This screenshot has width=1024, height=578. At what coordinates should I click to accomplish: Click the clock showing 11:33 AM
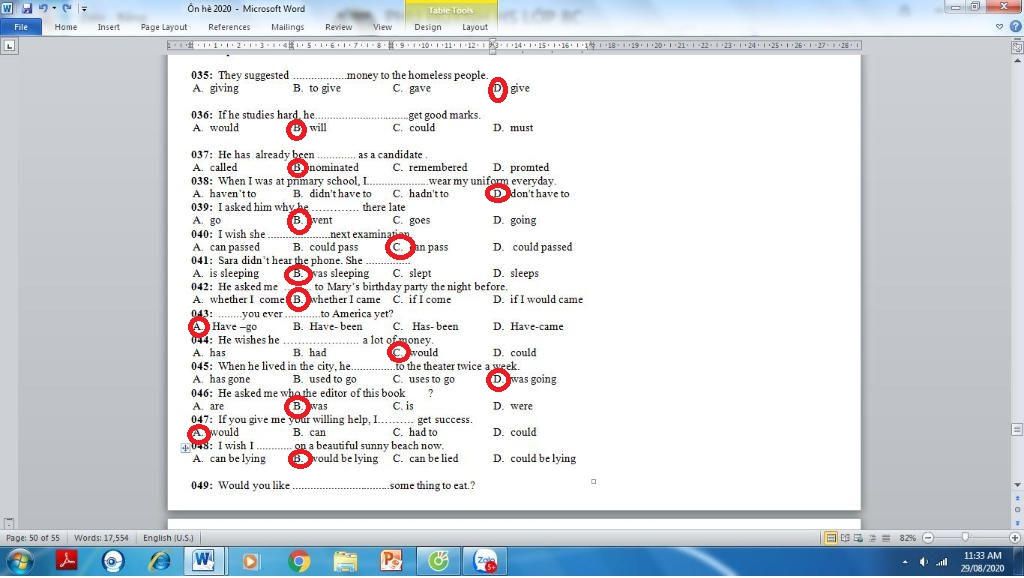pyautogui.click(x=982, y=562)
